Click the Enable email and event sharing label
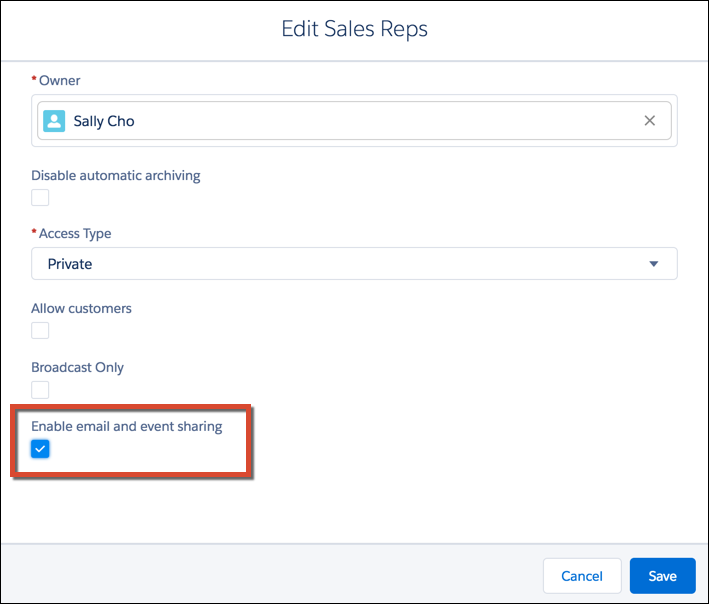Viewport: 709px width, 604px height. pyautogui.click(x=126, y=426)
